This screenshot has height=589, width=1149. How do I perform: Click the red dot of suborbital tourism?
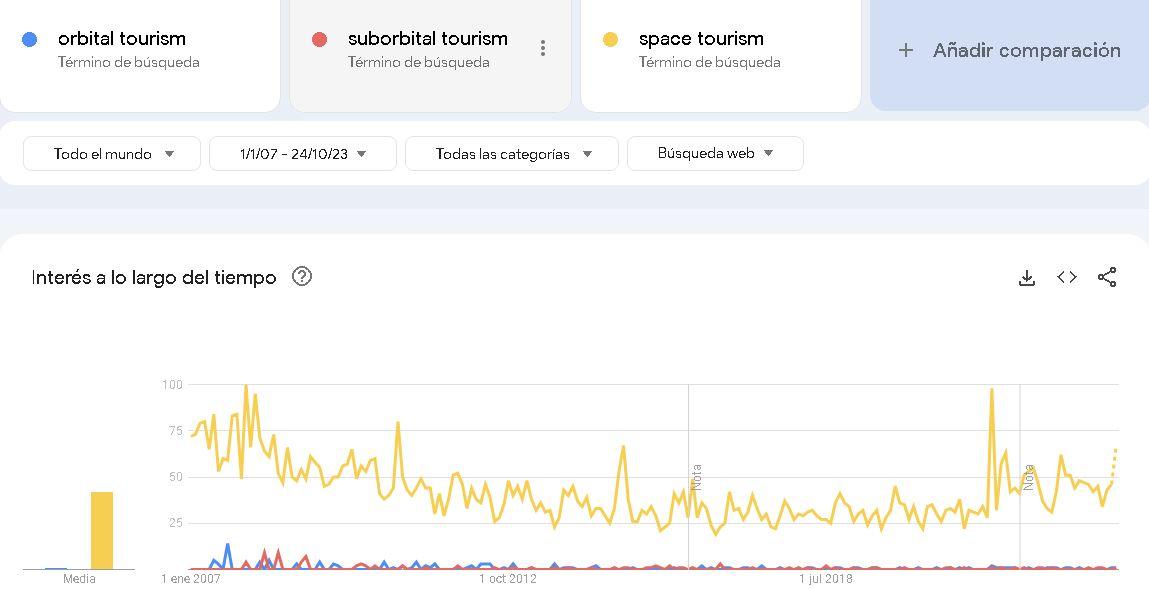tap(319, 40)
